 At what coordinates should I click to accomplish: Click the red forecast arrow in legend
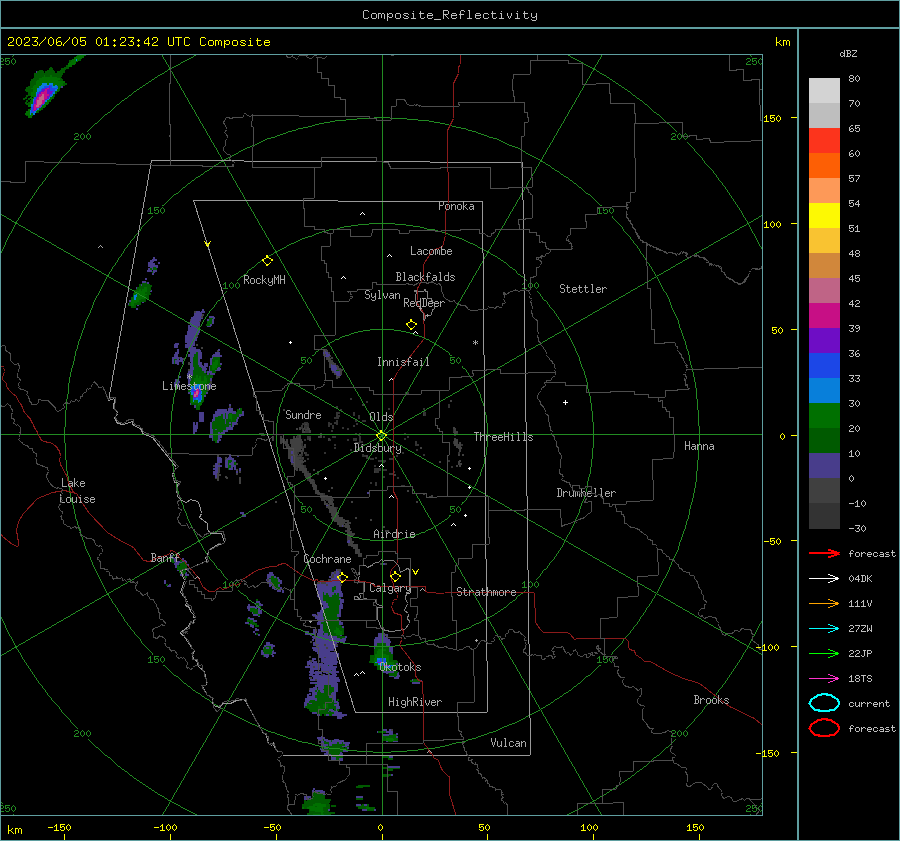coord(824,553)
